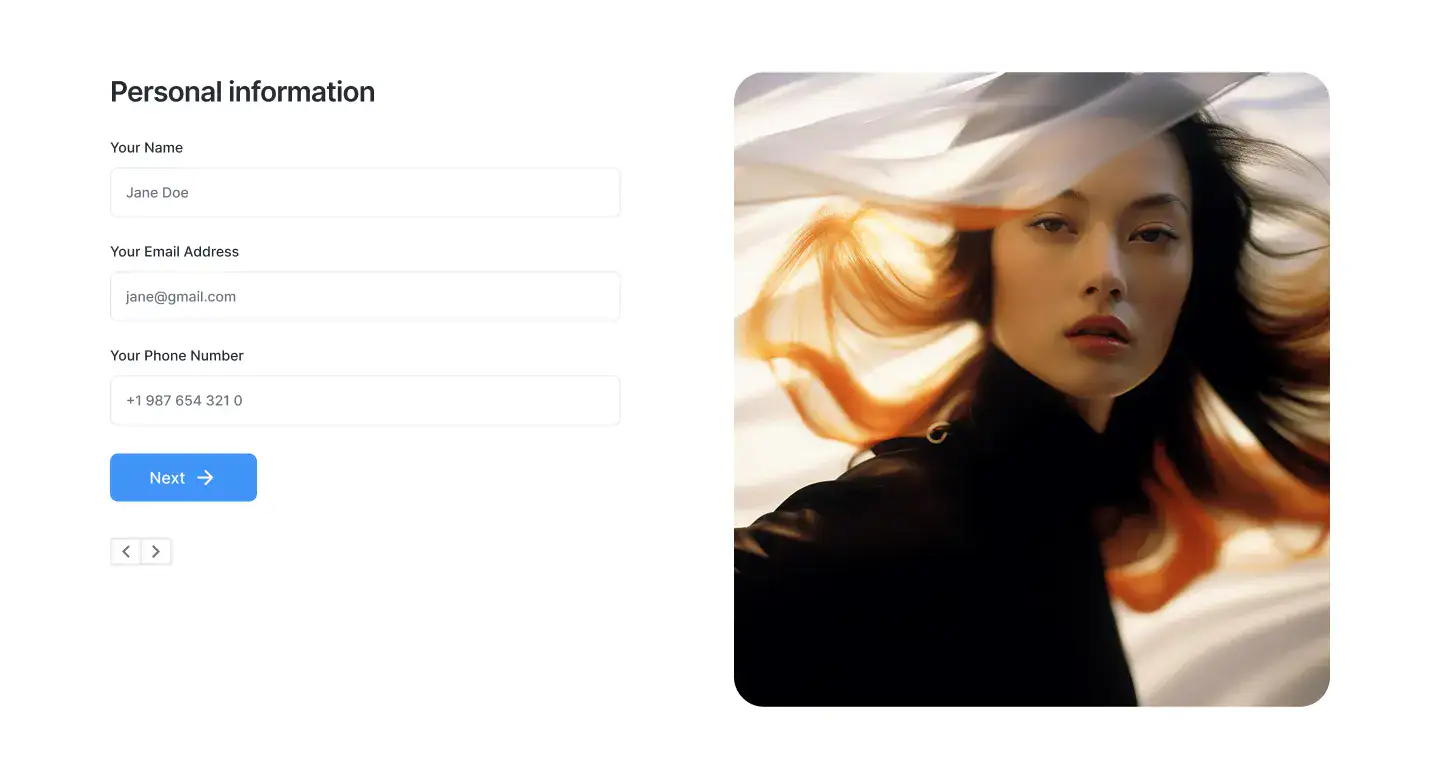Click the "Your Phone Number" field label

(177, 355)
